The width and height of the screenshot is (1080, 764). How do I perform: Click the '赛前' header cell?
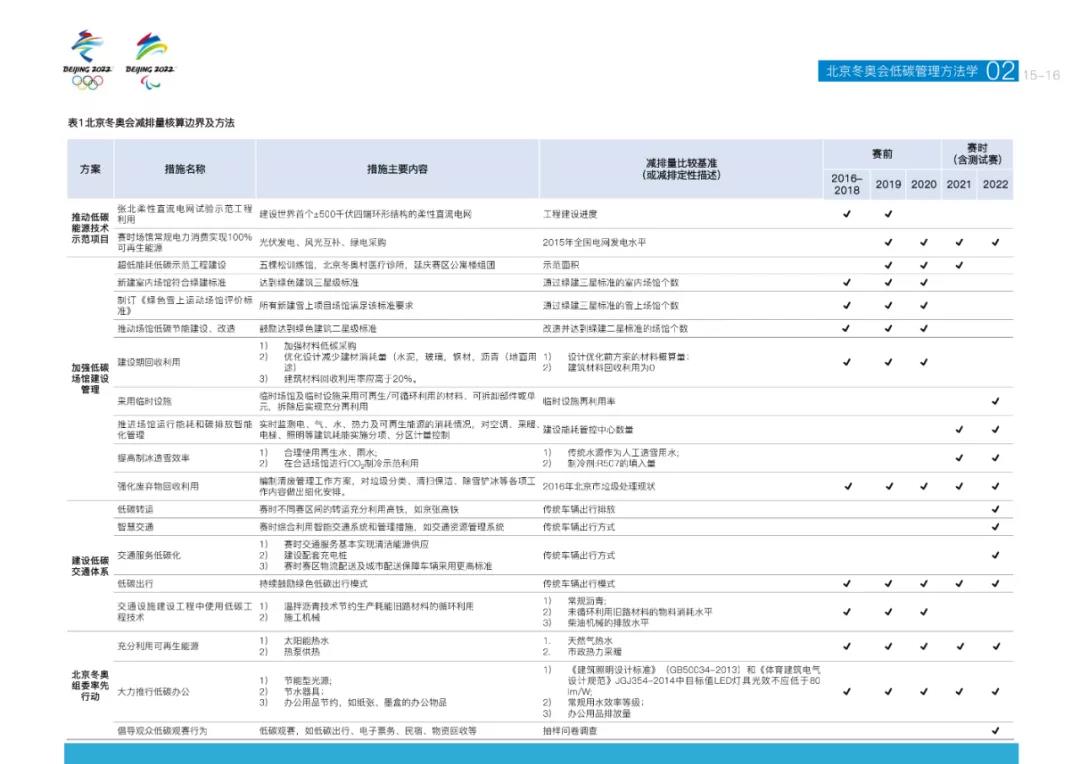[882, 154]
